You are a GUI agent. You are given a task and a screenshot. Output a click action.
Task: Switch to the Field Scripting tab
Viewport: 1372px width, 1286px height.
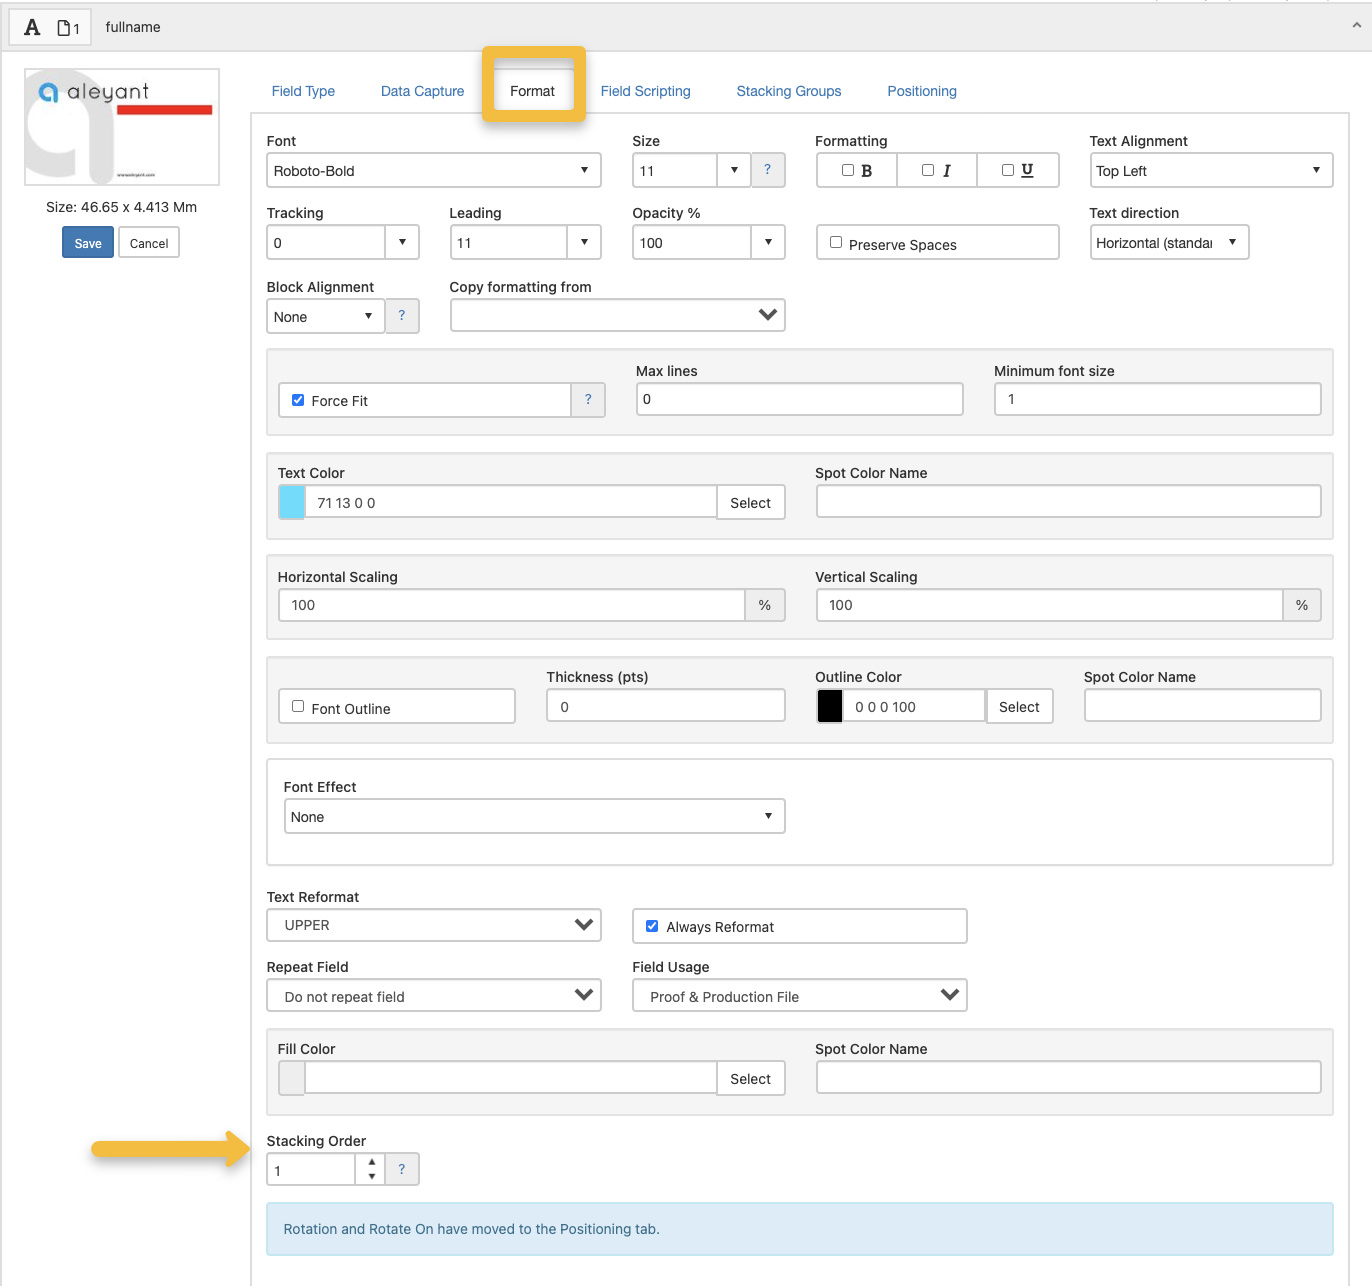(x=645, y=91)
